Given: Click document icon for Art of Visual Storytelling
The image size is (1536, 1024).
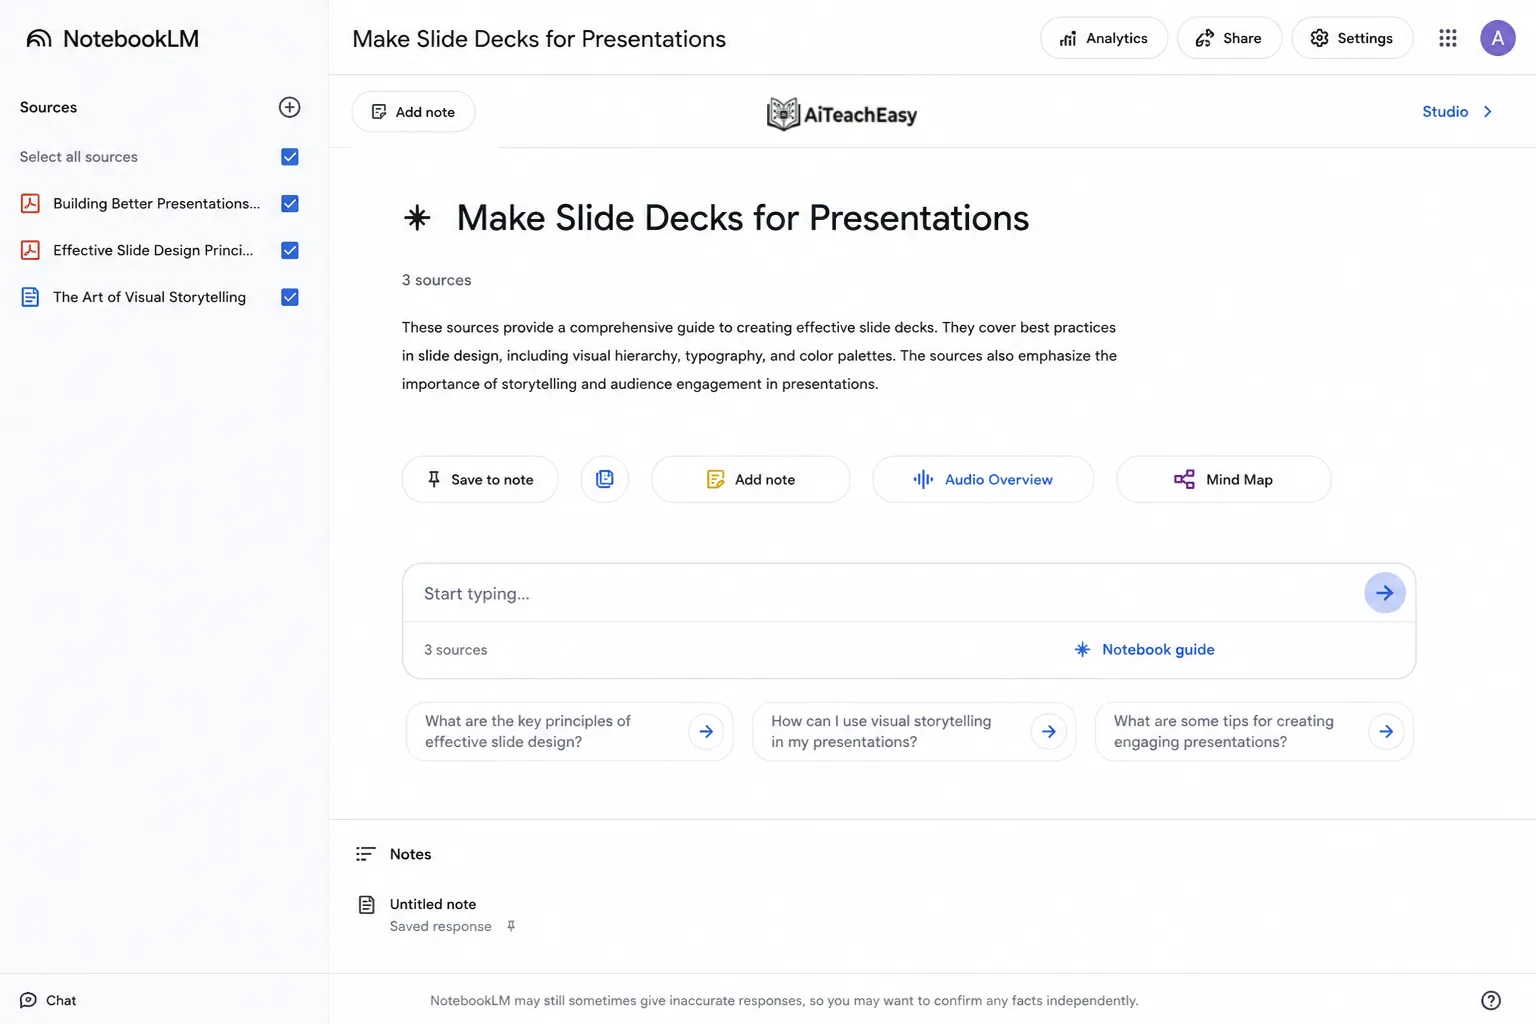Looking at the screenshot, I should [31, 297].
